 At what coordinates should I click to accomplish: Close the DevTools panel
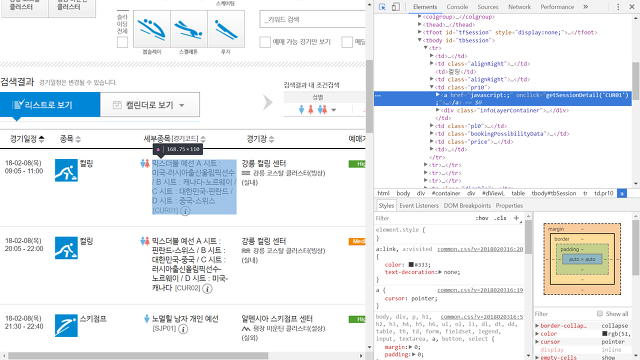tap(631, 7)
